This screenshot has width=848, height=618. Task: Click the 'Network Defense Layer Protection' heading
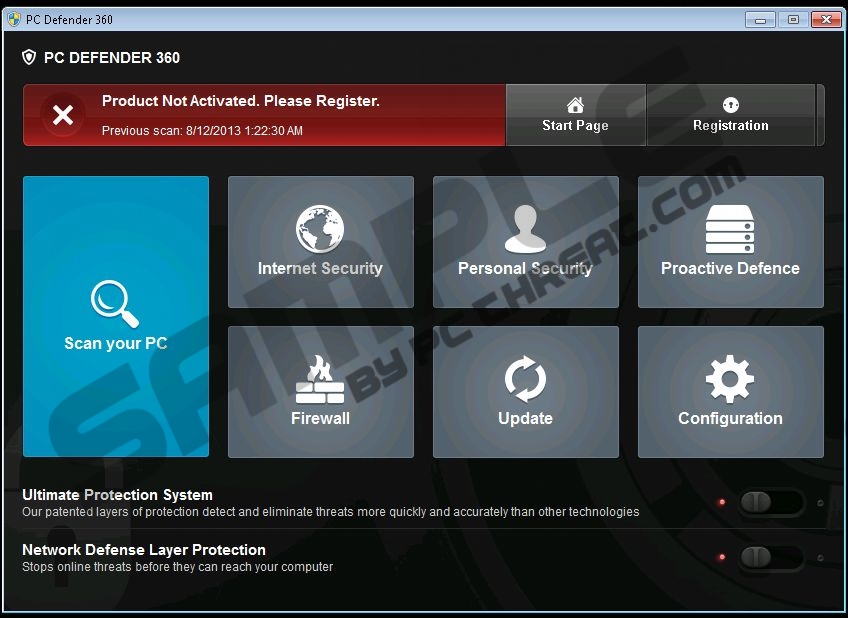click(144, 550)
